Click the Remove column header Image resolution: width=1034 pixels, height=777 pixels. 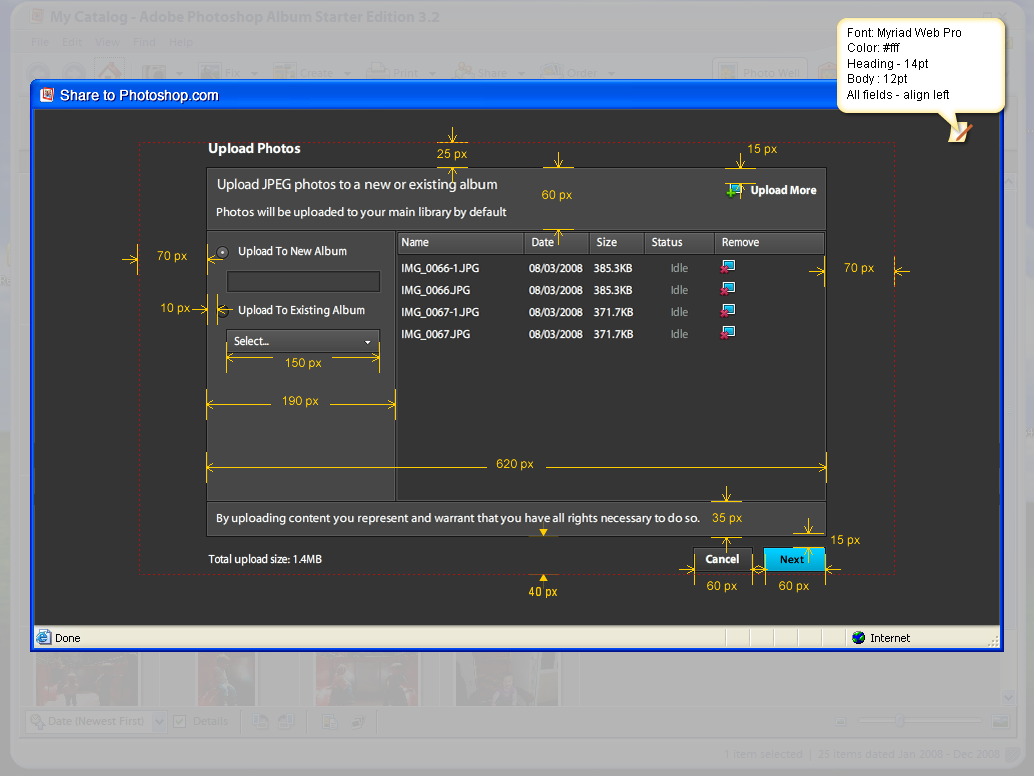click(769, 243)
